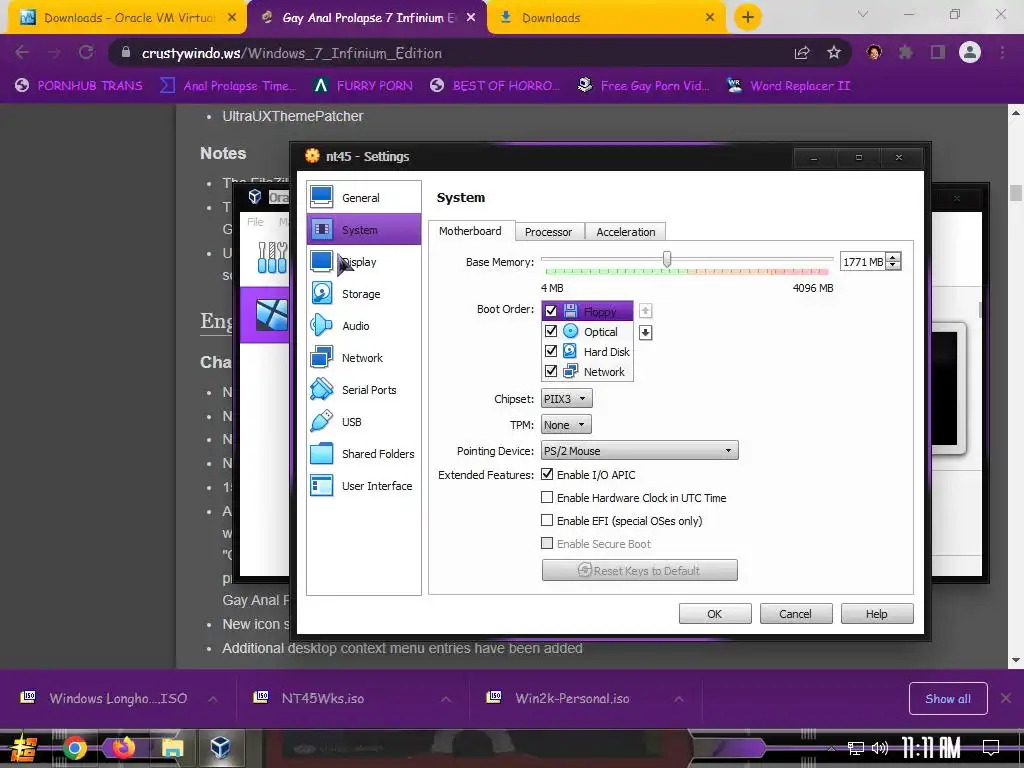Screen dimensions: 1024x768
Task: Open the Storage settings category
Action: pos(364,293)
